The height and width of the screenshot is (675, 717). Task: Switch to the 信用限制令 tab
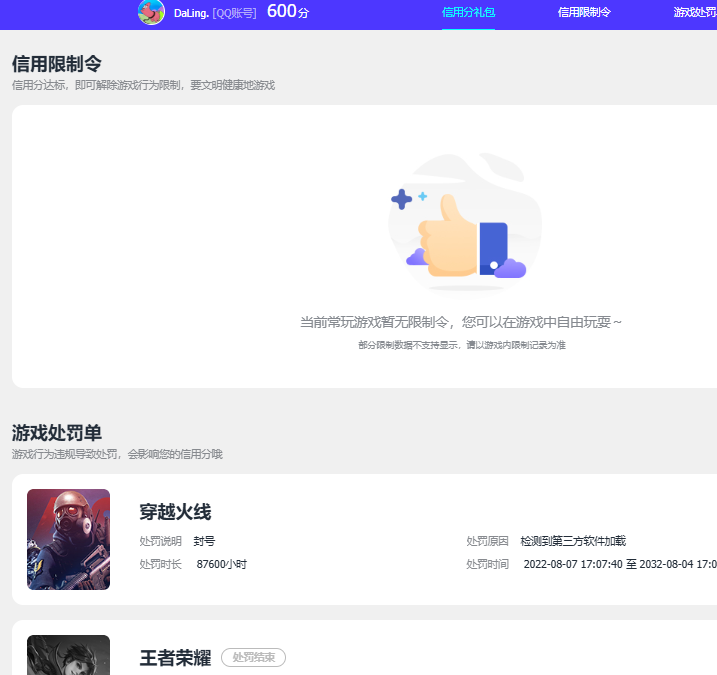(x=584, y=12)
